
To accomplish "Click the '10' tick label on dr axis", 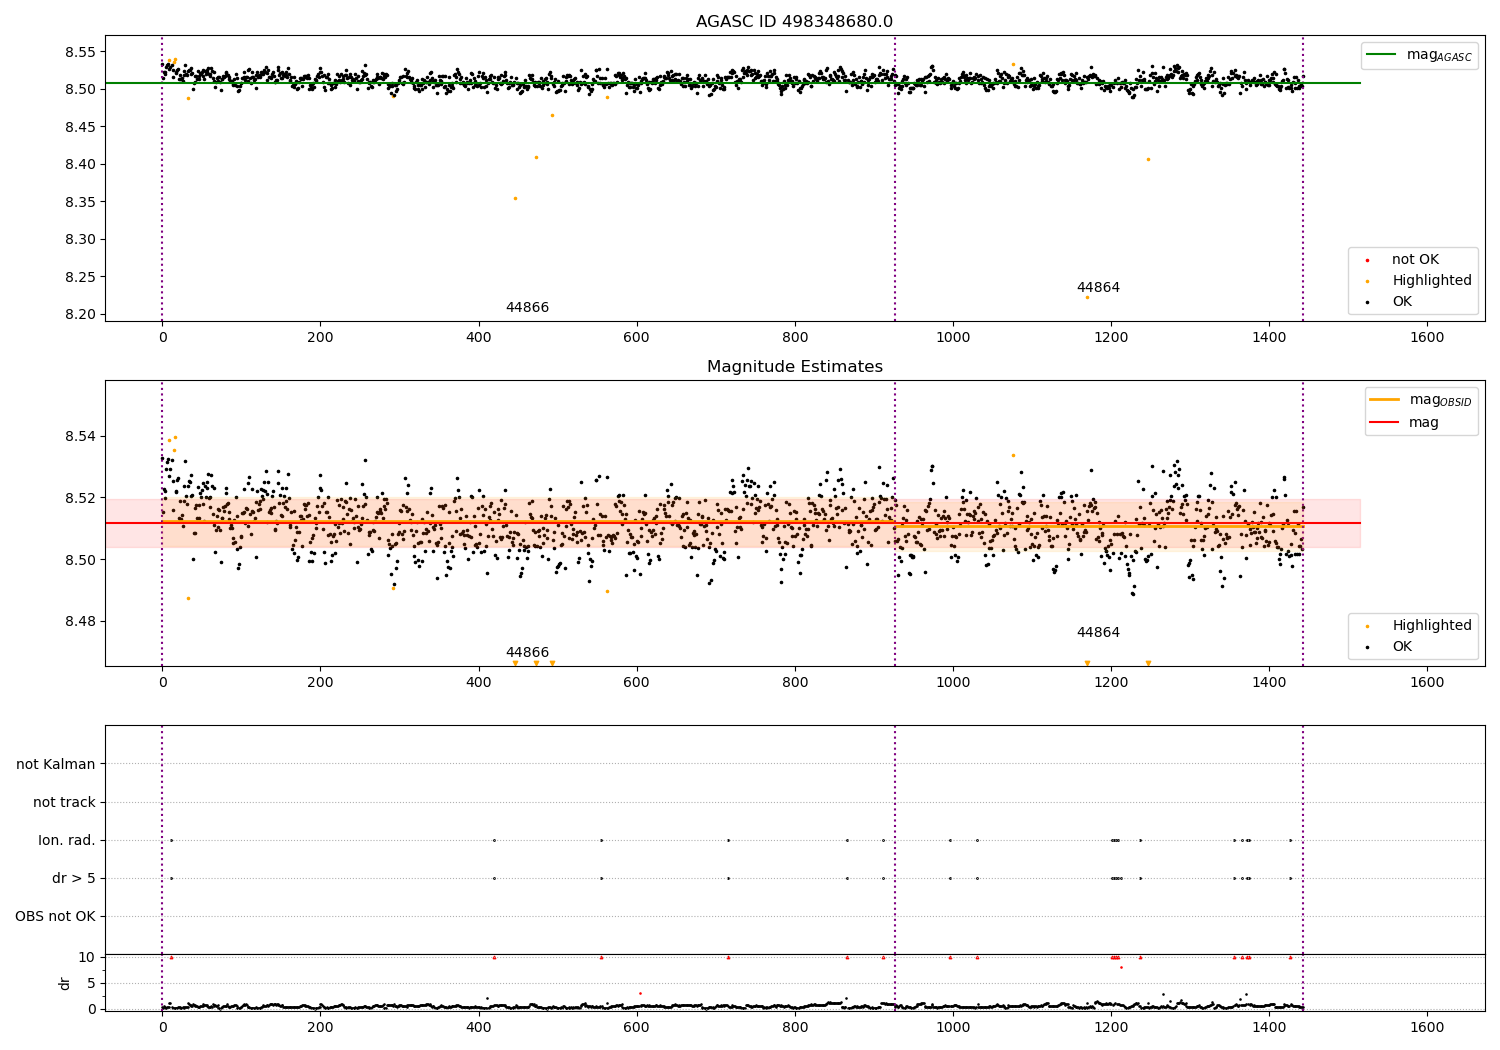I will (x=87, y=958).
